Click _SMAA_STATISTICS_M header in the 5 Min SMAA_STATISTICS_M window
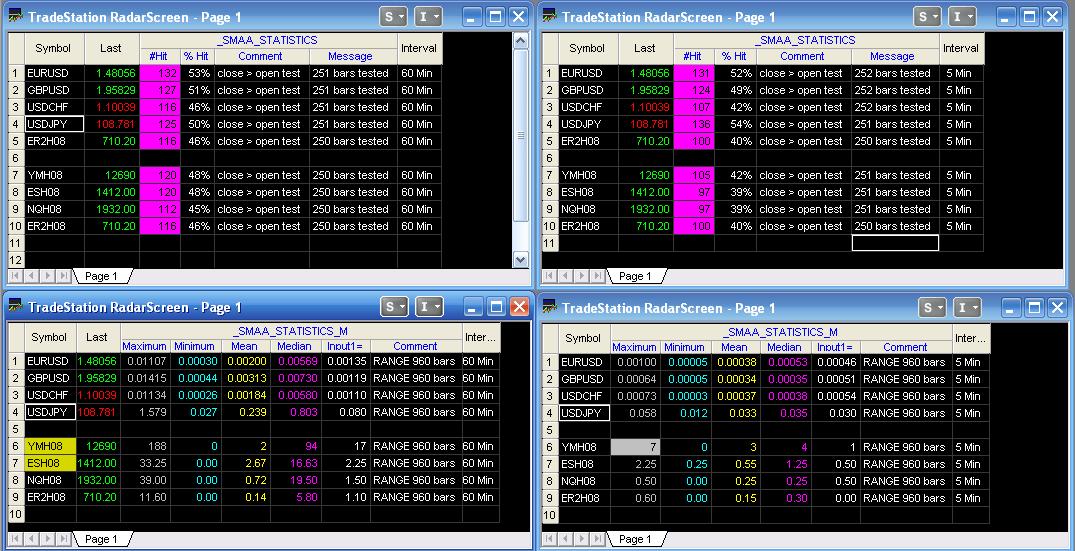Screen dimensions: 1075x551 point(782,332)
